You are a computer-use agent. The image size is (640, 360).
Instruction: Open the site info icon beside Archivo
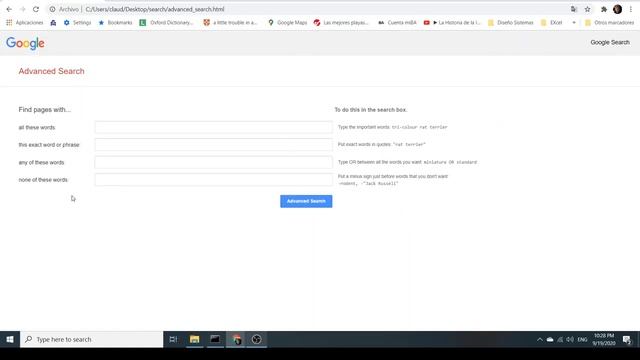(52, 9)
